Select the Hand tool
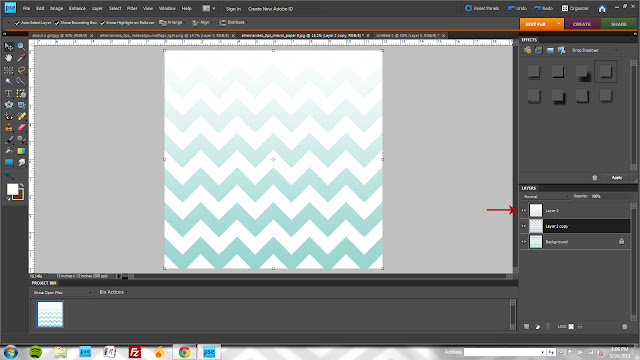The image size is (640, 360). click(x=9, y=58)
